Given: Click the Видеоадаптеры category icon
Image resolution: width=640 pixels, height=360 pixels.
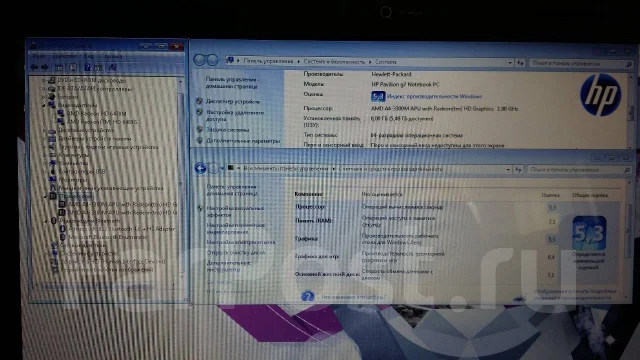Looking at the screenshot, I should [52, 105].
